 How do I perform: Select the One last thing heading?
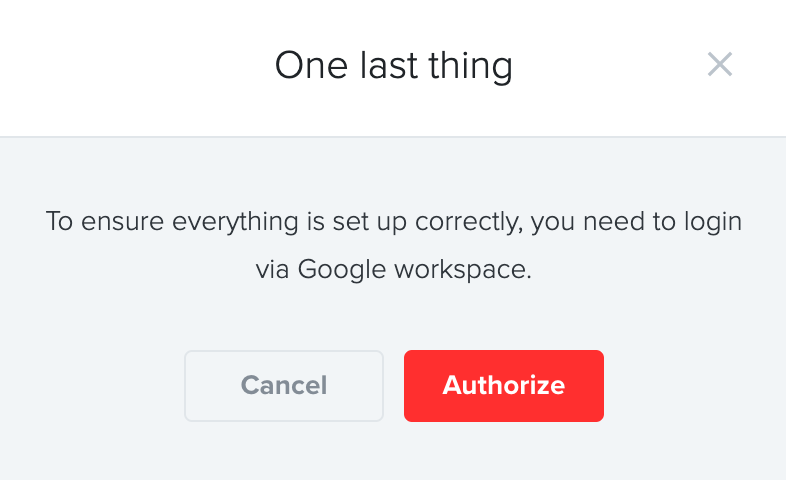394,66
